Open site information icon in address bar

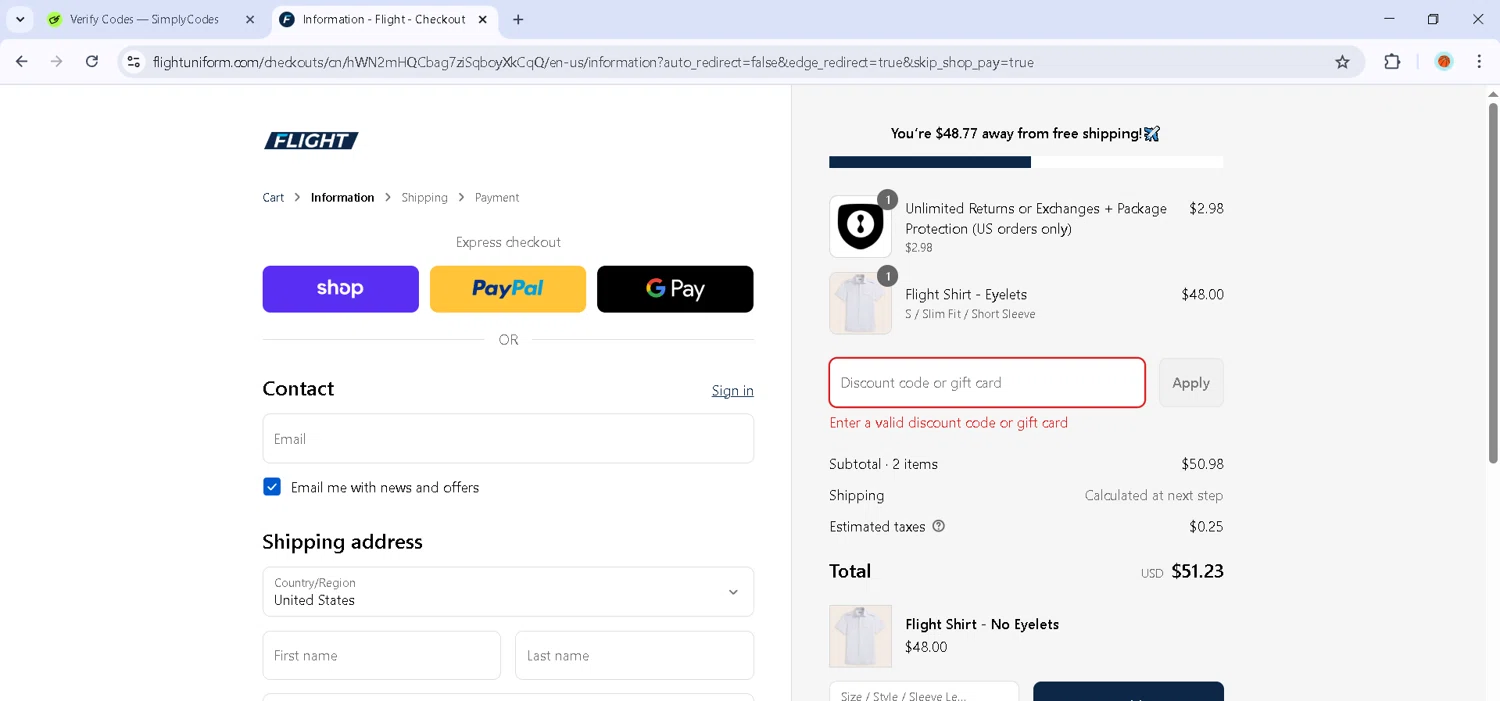[x=133, y=62]
